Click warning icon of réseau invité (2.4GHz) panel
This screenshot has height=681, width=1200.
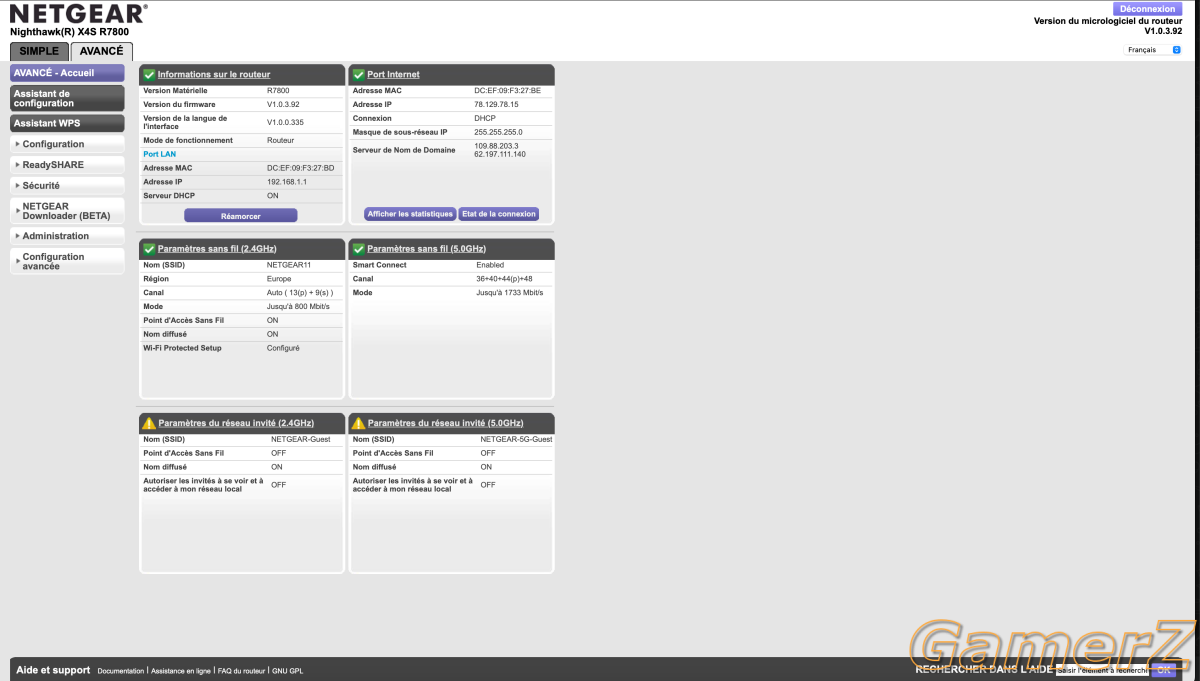[x=149, y=423]
